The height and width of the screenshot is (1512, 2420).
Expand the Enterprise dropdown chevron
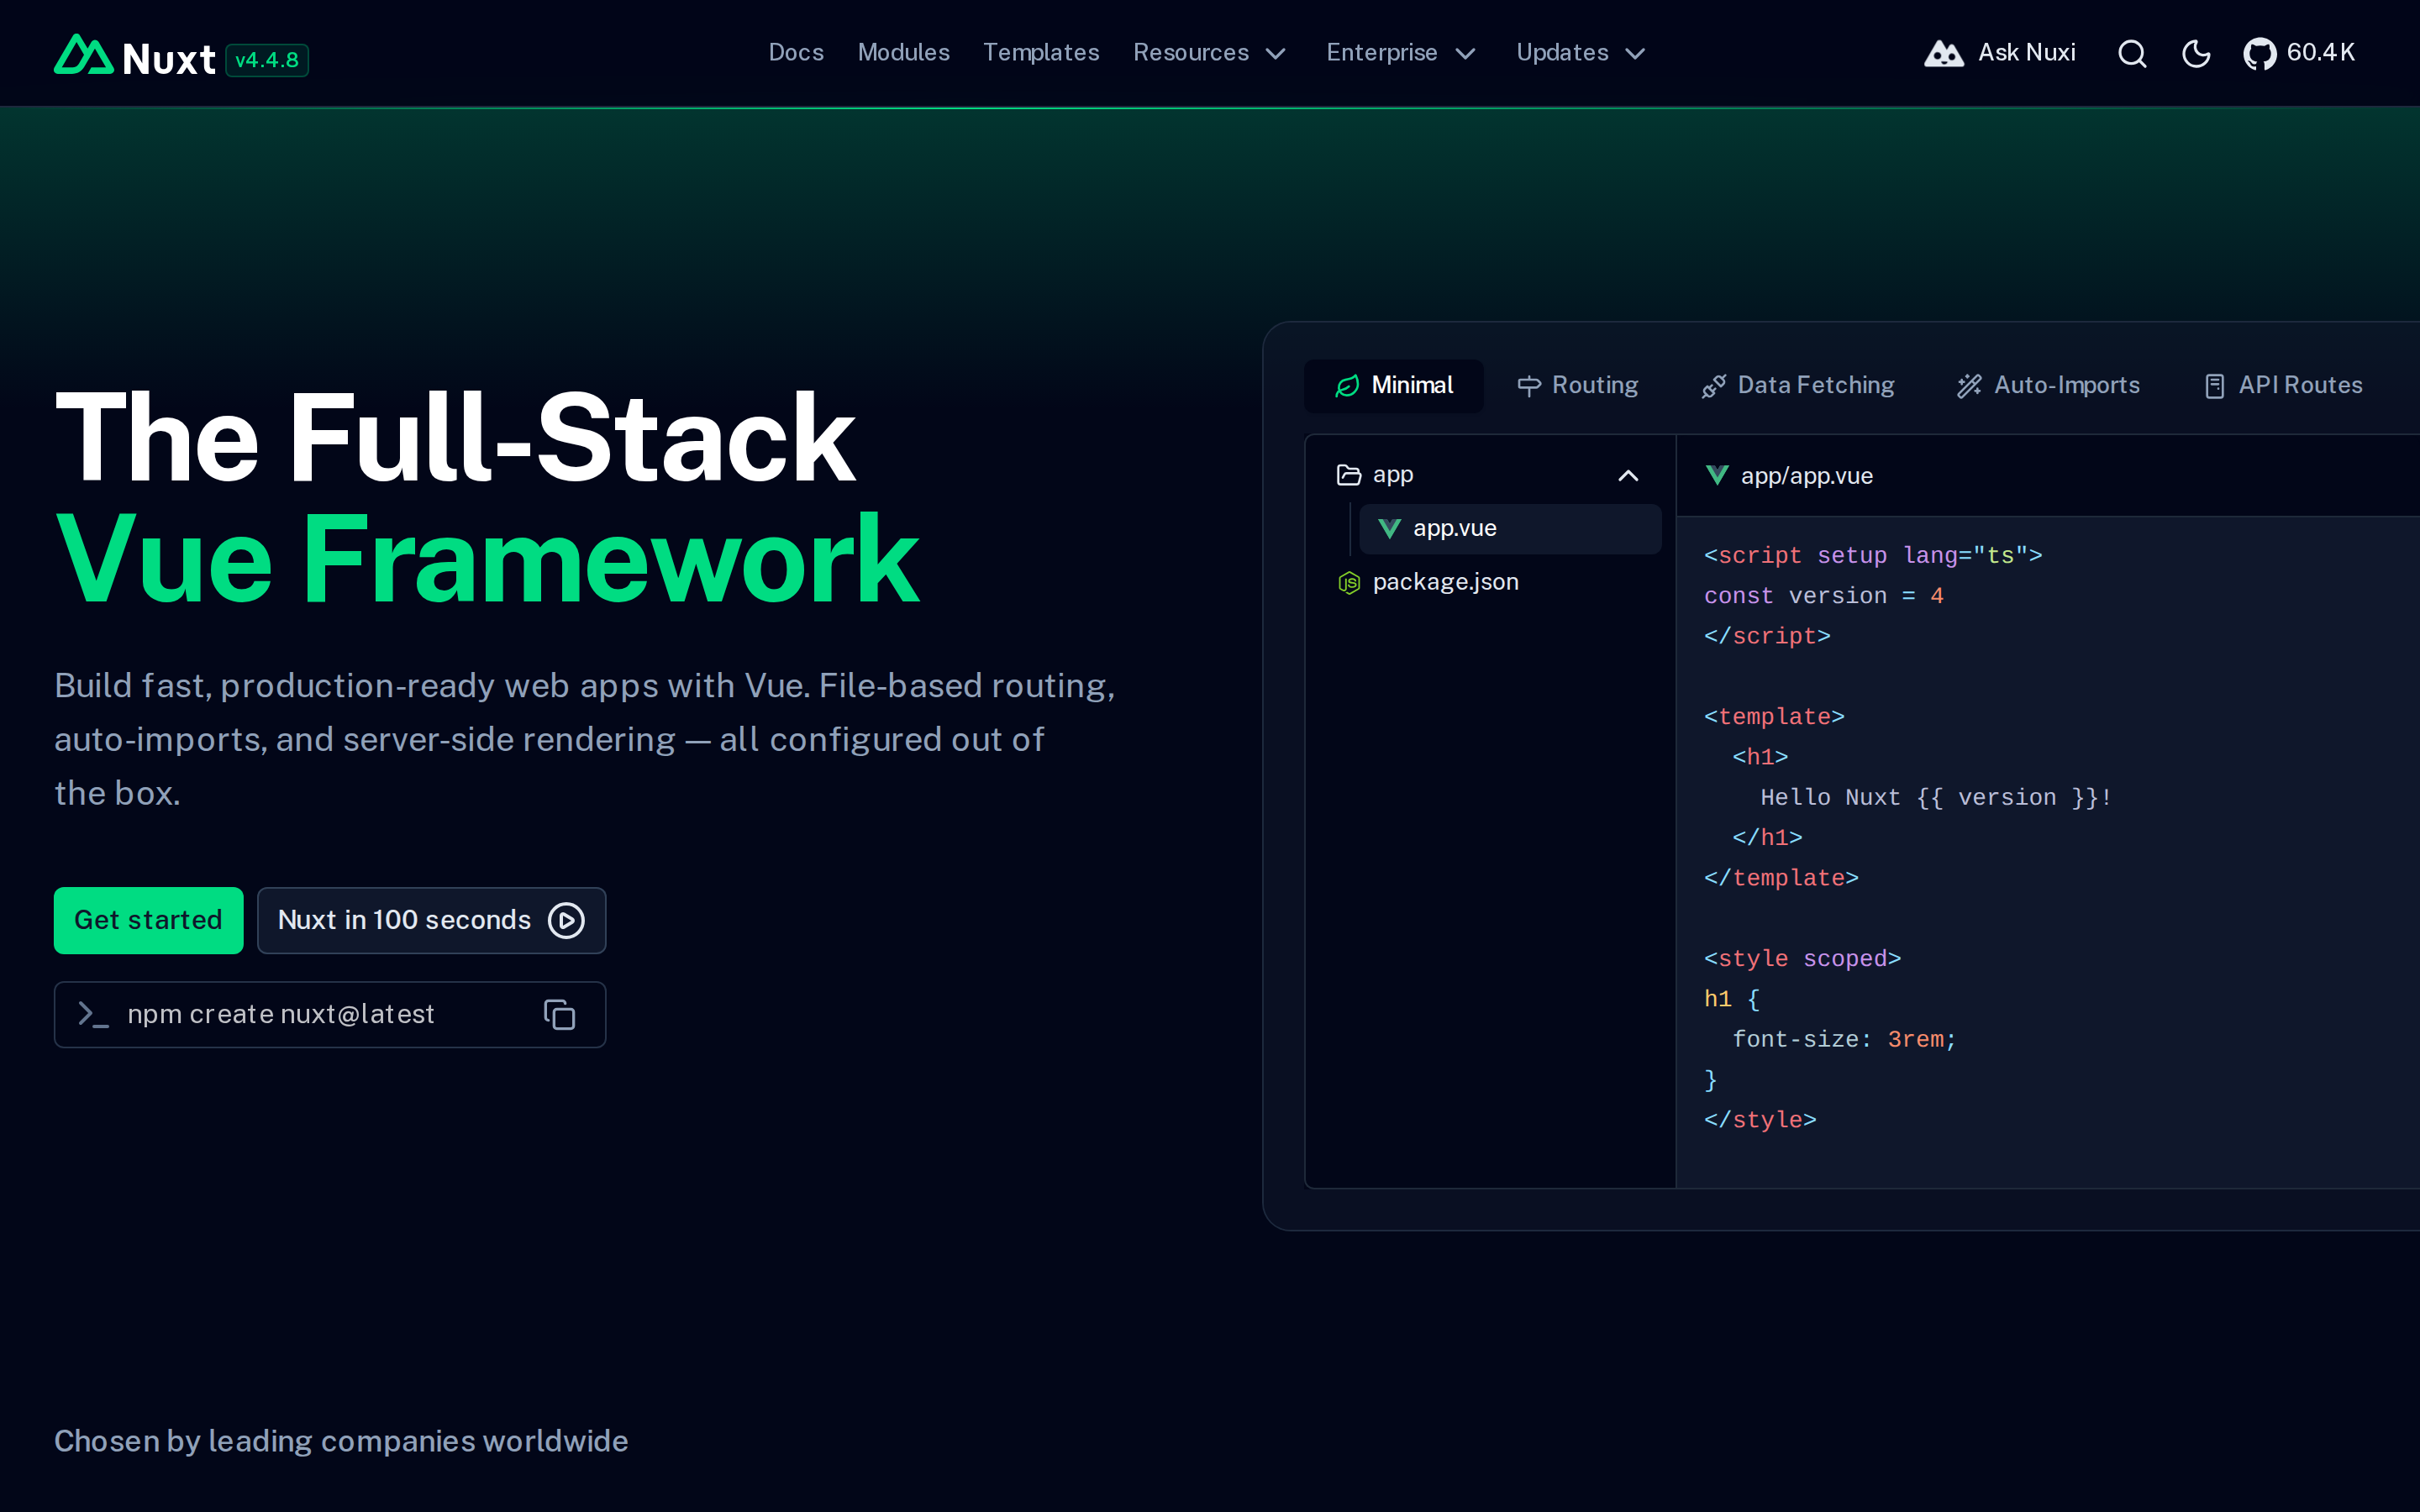(x=1465, y=54)
